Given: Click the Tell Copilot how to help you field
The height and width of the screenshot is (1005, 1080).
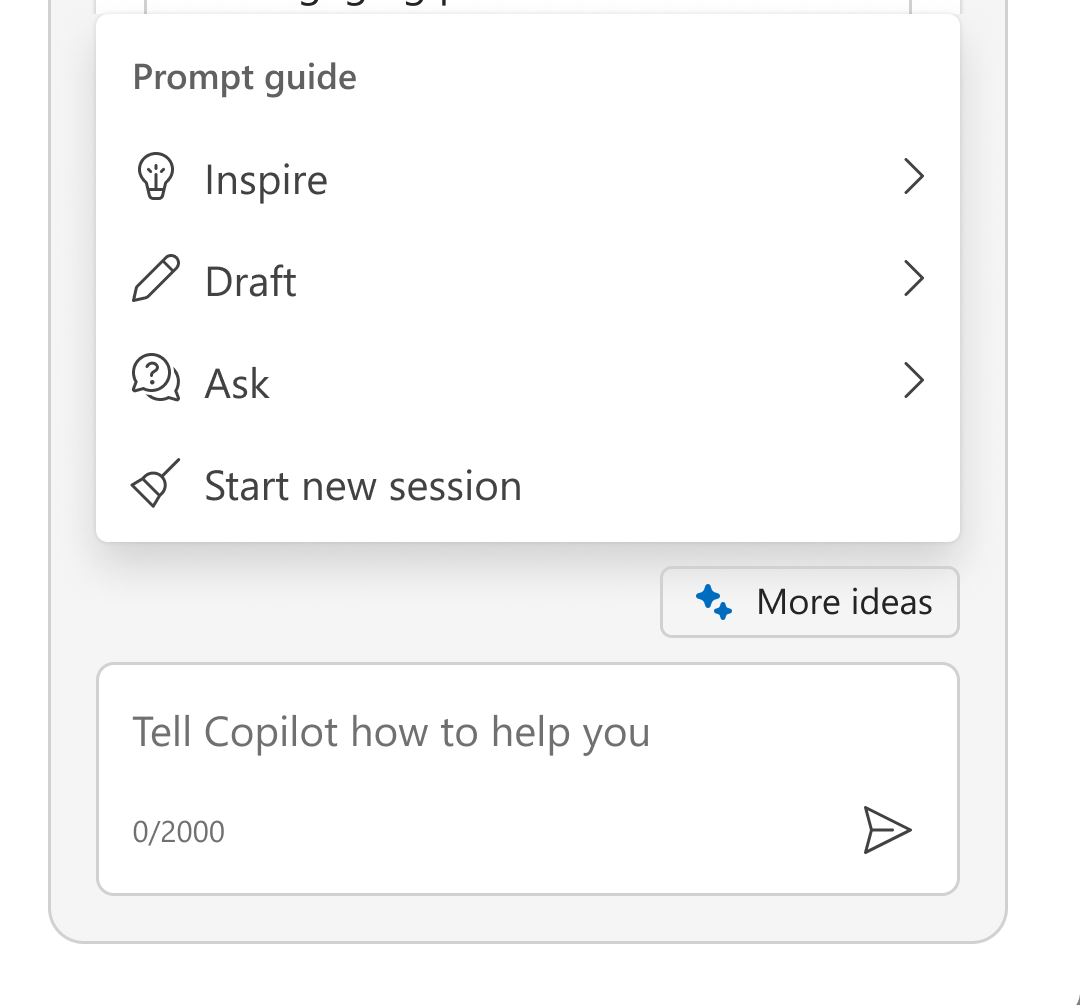Looking at the screenshot, I should pos(390,731).
